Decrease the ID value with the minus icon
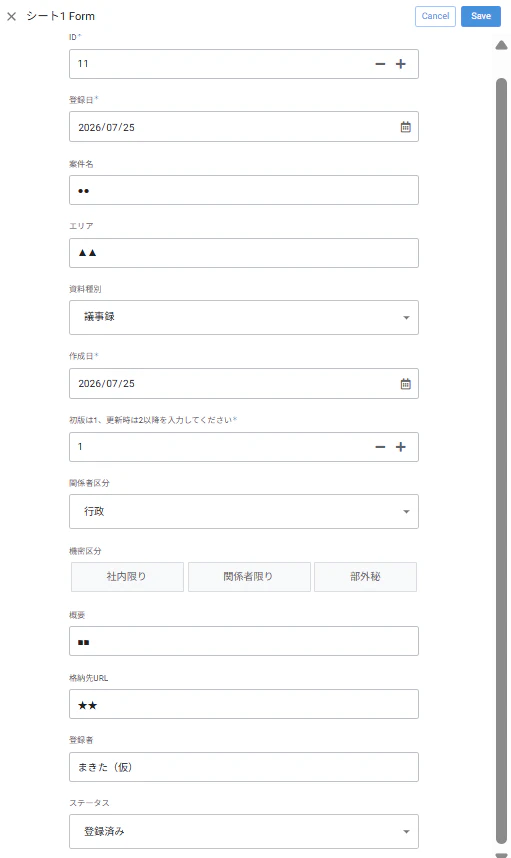The image size is (511, 858). pyautogui.click(x=380, y=64)
